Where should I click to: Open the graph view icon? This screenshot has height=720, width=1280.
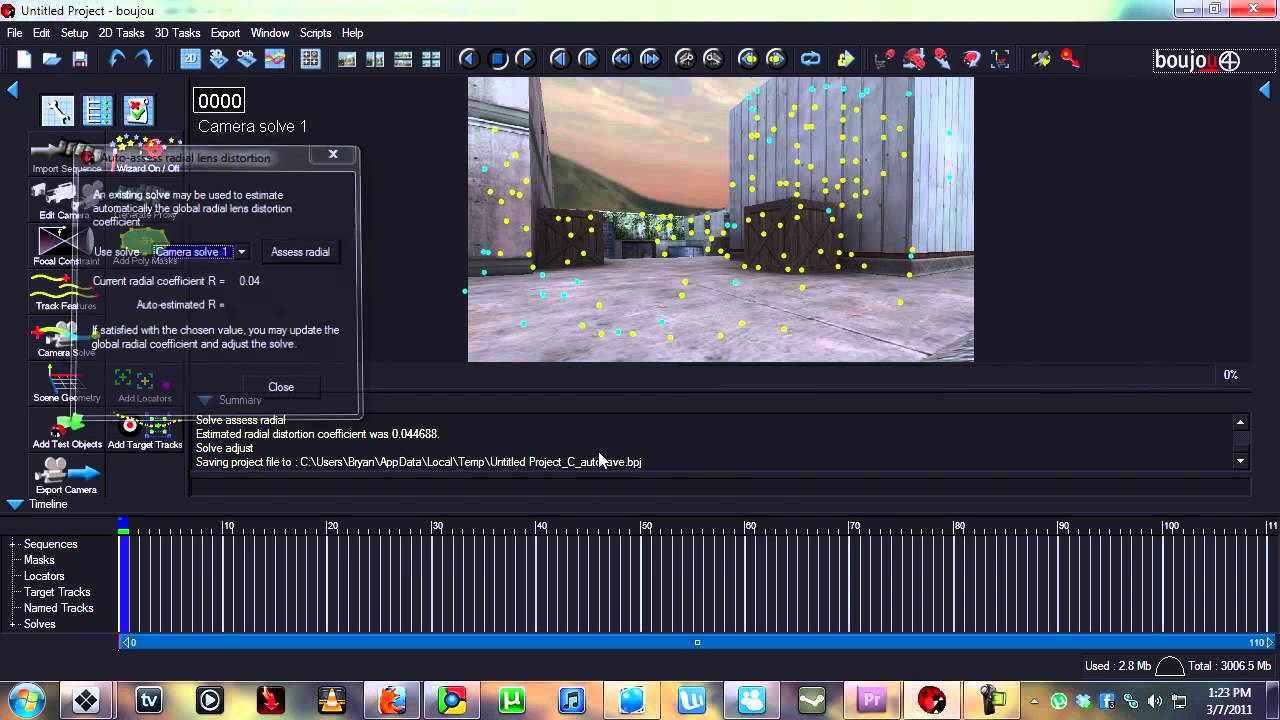point(274,60)
